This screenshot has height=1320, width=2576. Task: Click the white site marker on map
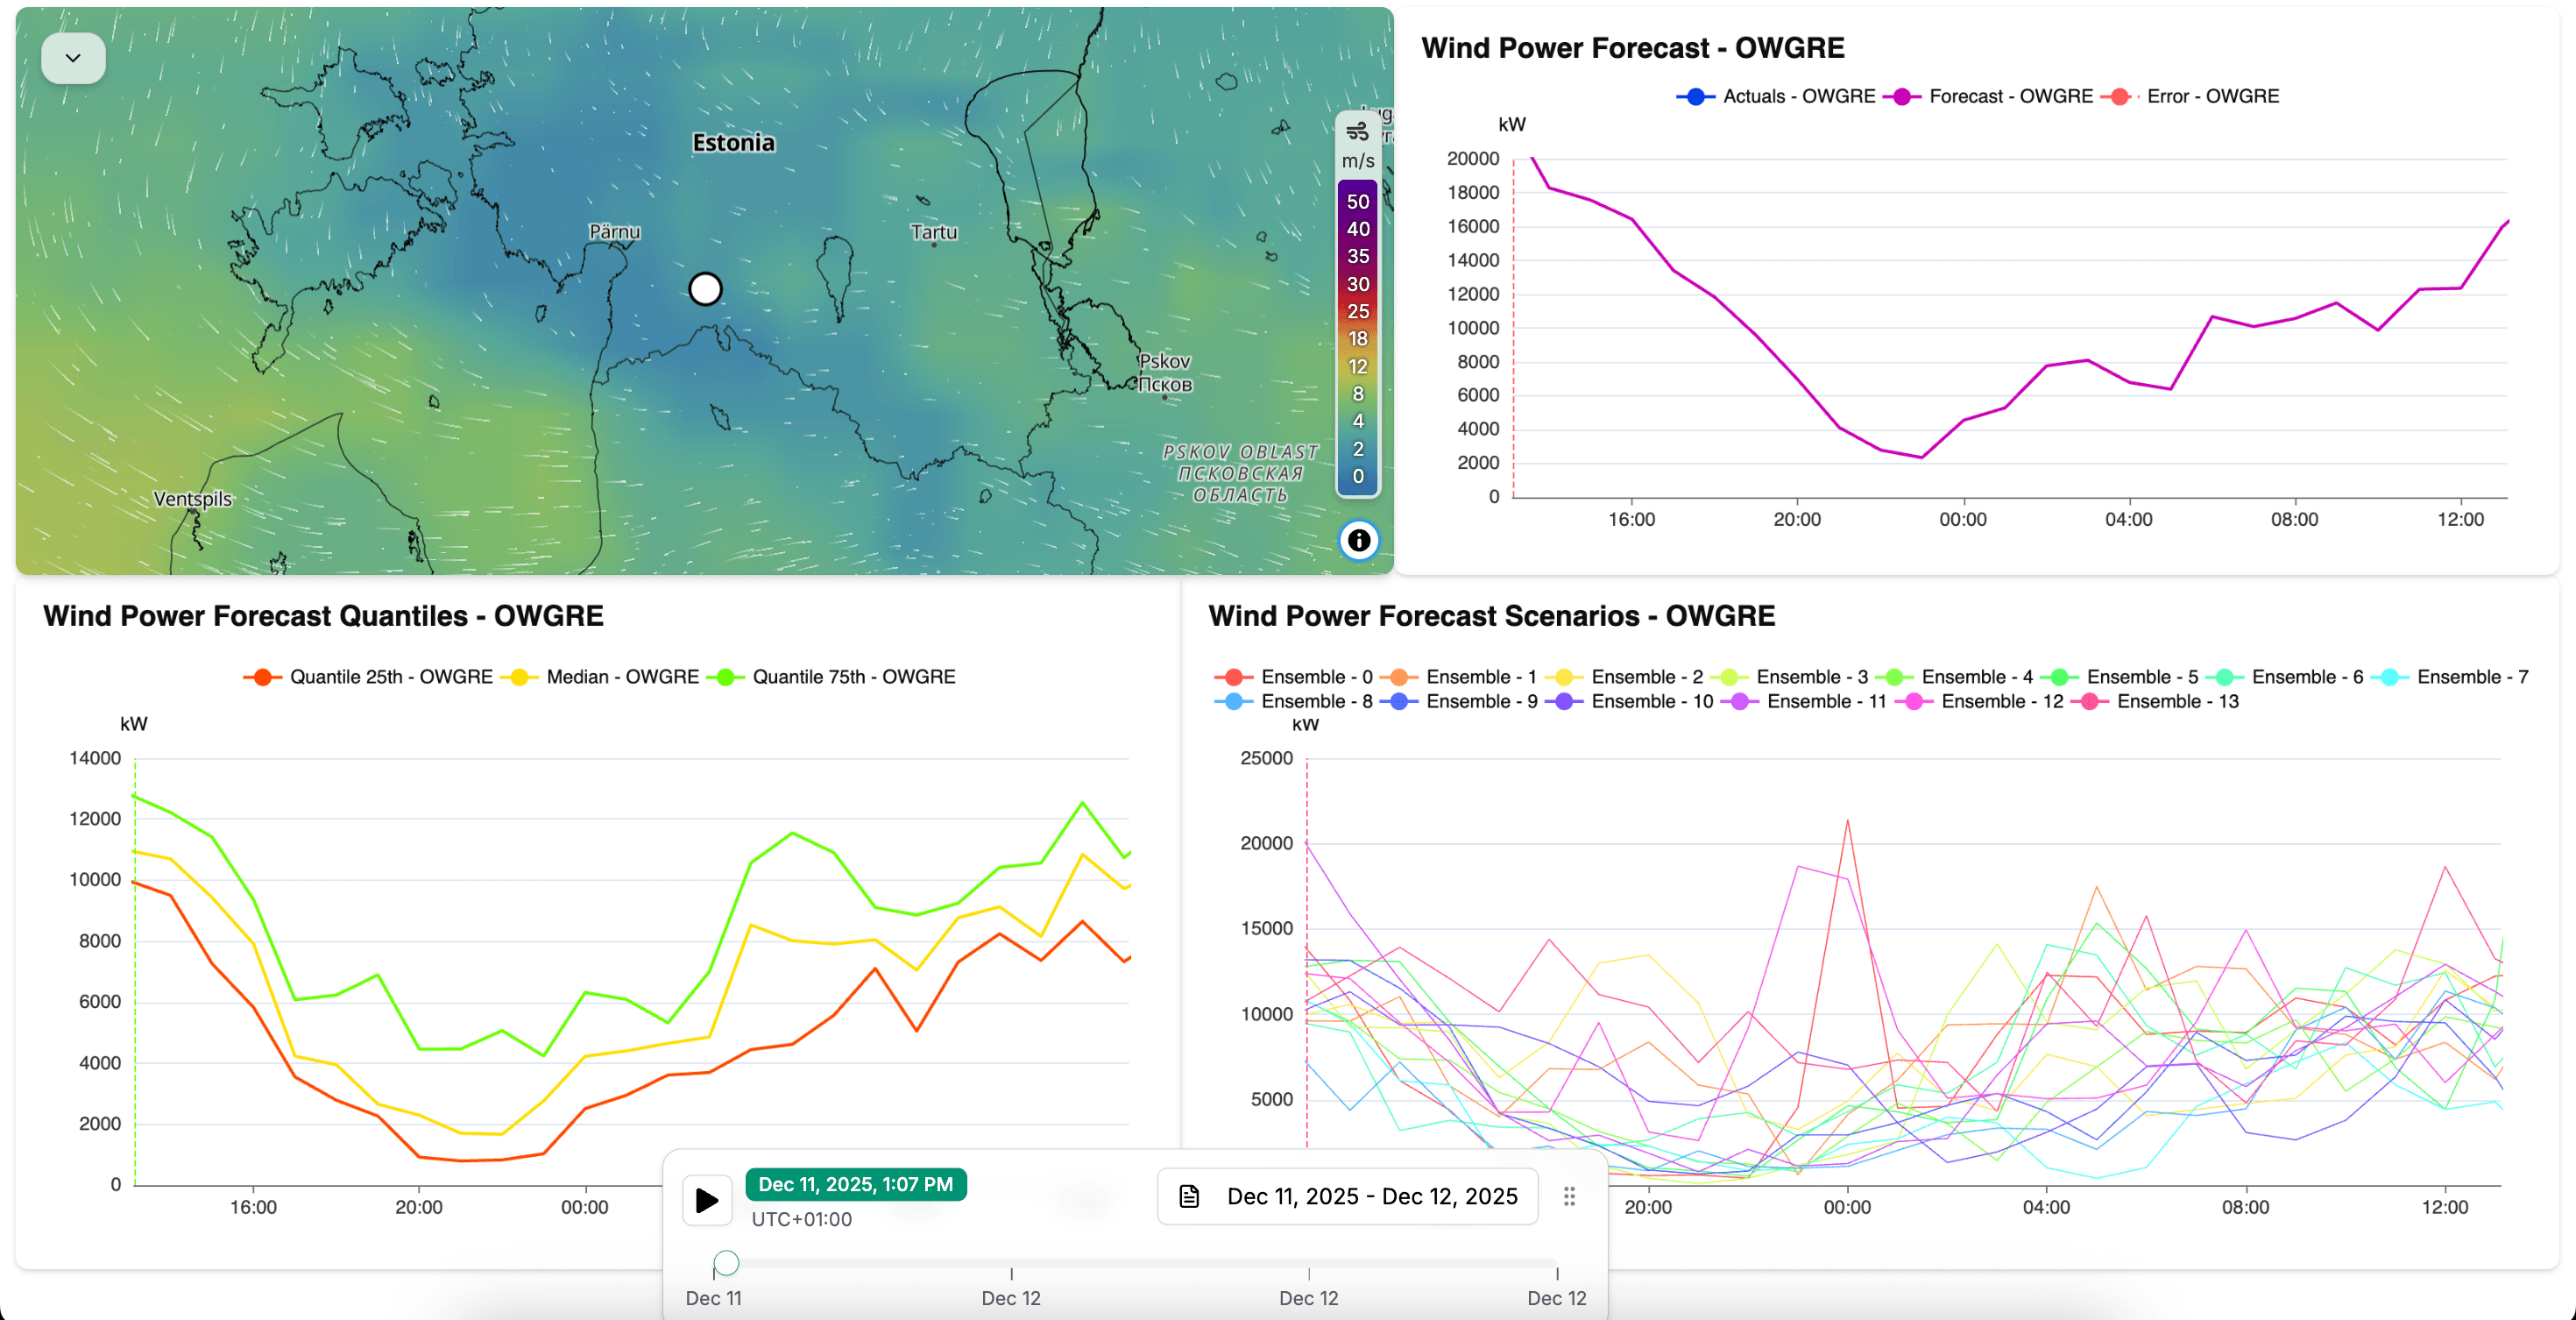tap(705, 289)
